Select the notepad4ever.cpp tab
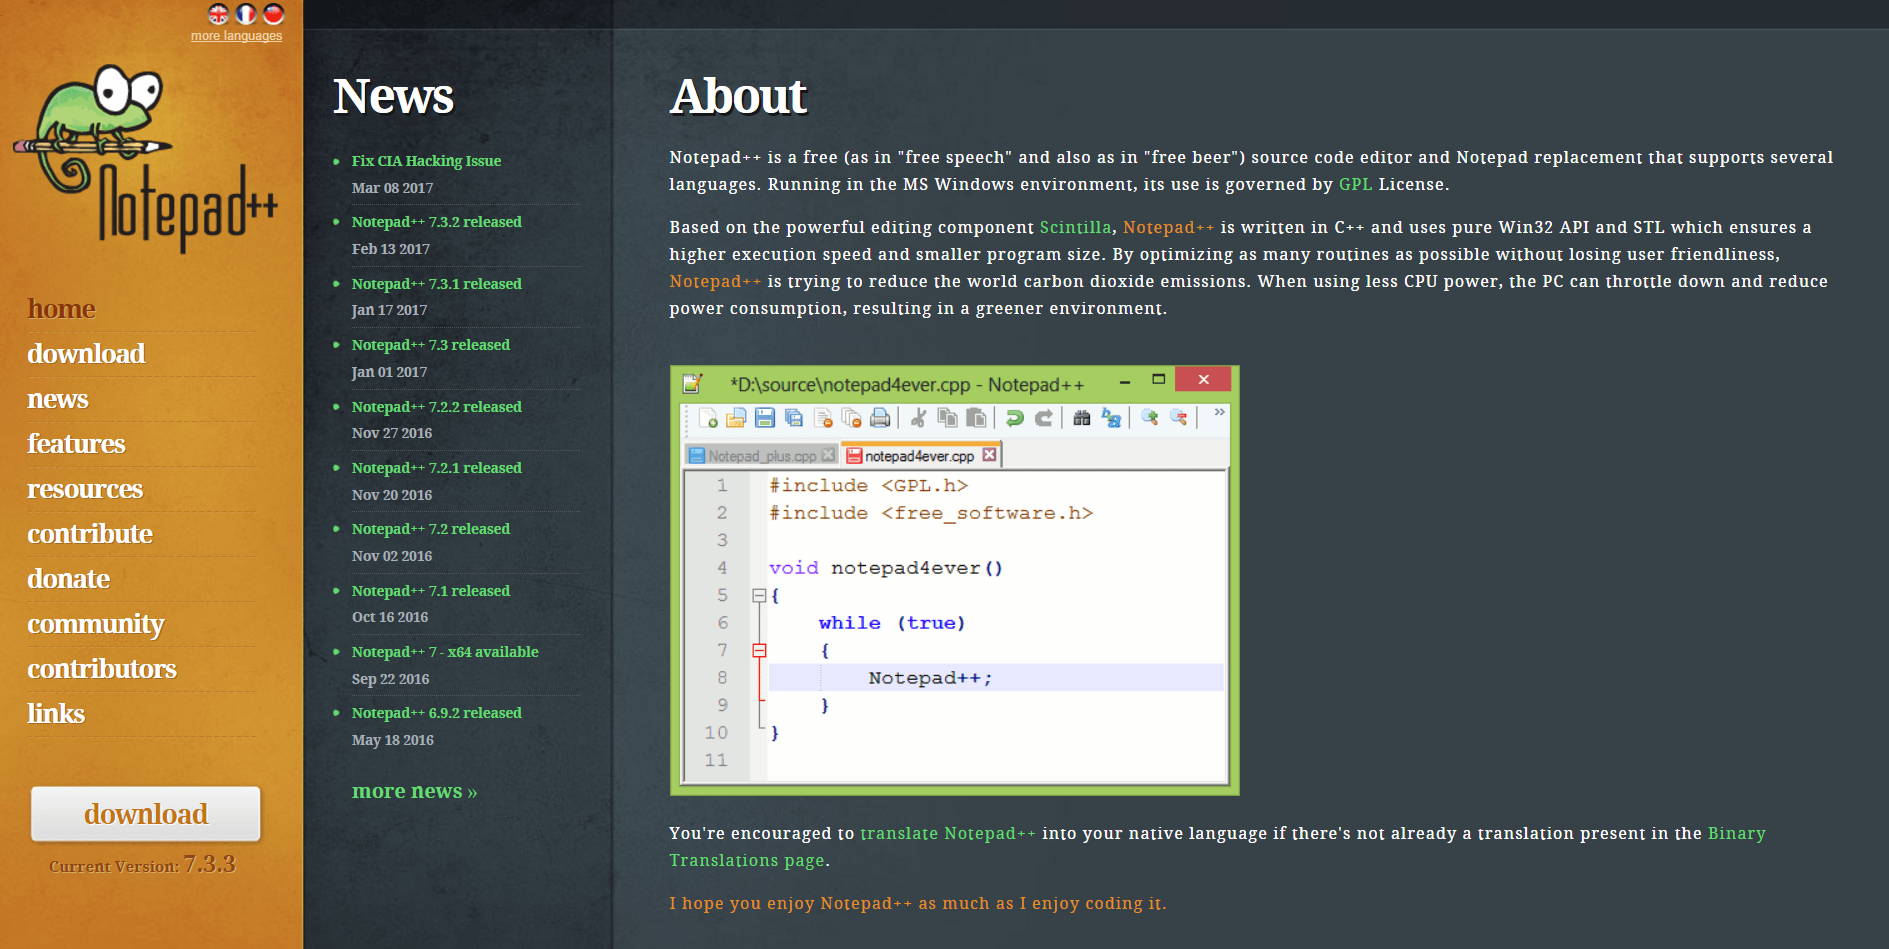This screenshot has height=949, width=1889. point(921,456)
